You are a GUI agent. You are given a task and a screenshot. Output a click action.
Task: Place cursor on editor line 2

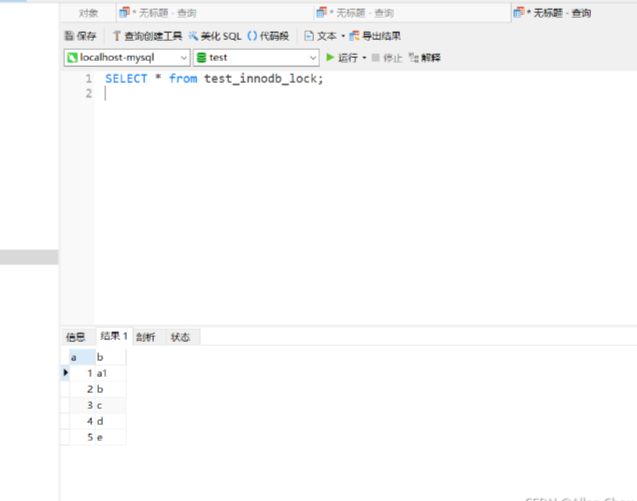pos(366,94)
